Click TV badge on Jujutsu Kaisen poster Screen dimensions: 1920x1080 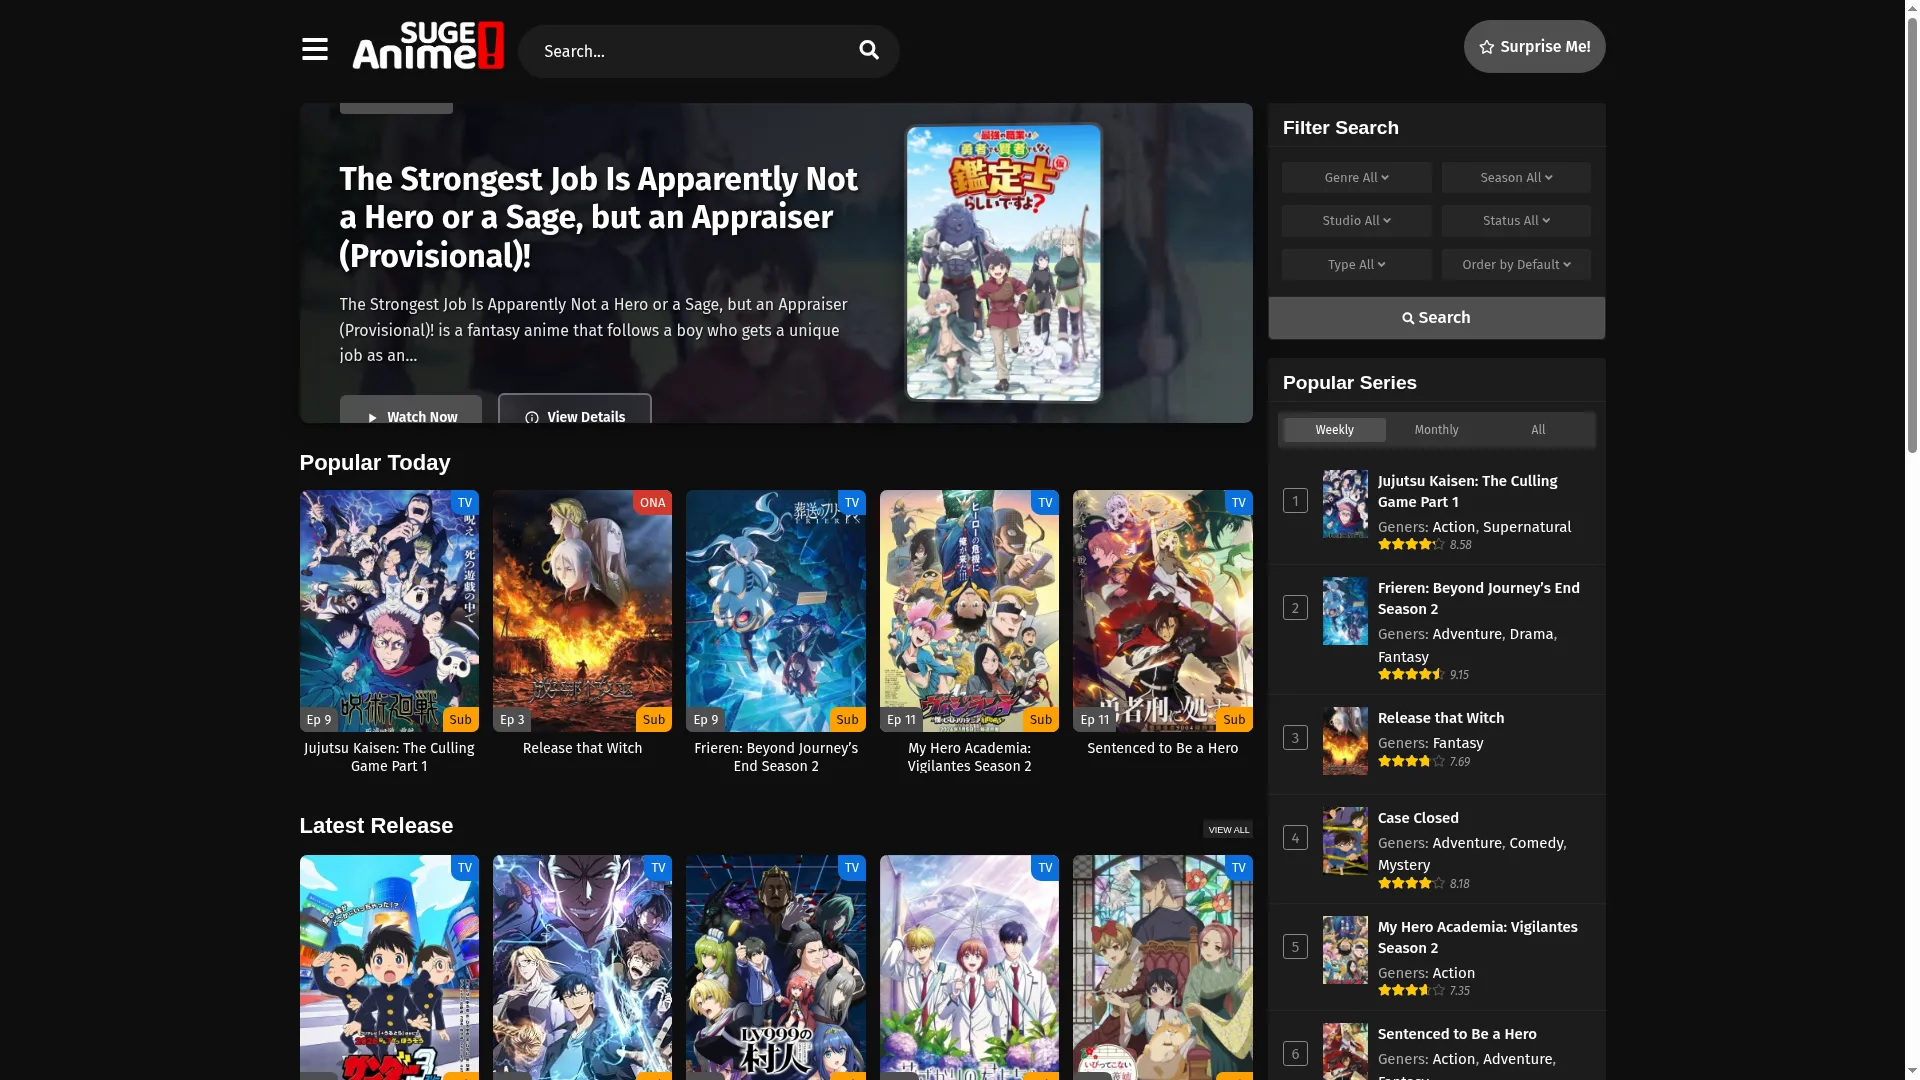click(464, 502)
